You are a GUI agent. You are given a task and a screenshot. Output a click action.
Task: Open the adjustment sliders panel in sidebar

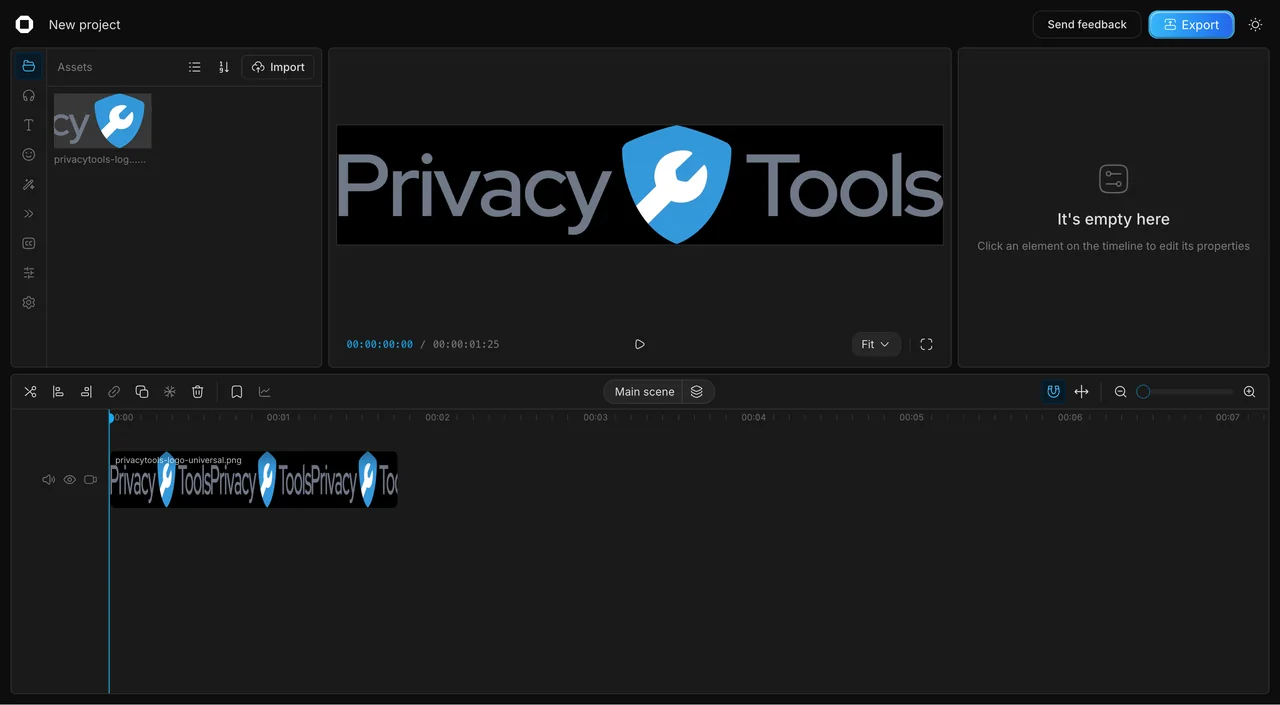click(29, 273)
